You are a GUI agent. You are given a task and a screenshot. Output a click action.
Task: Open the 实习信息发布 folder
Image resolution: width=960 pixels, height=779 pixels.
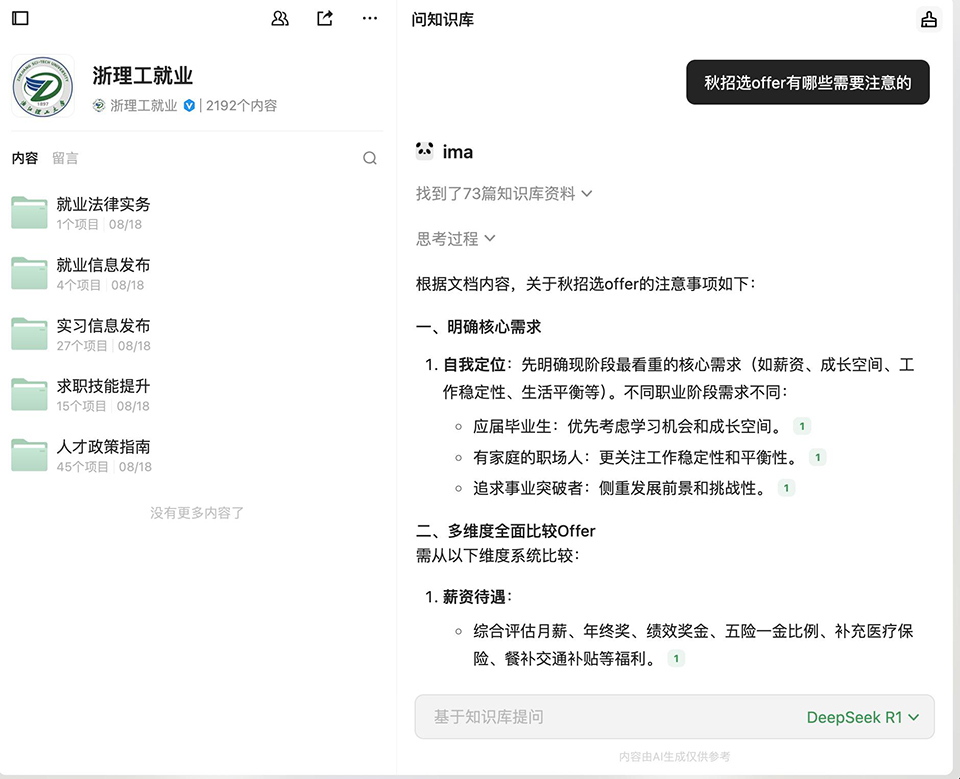click(103, 326)
